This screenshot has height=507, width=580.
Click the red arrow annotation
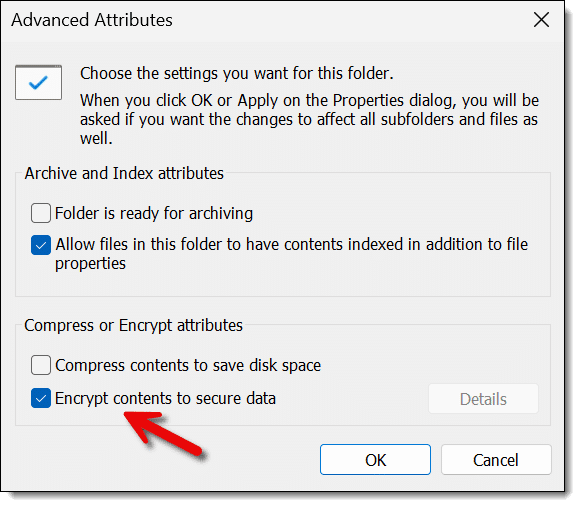tap(163, 433)
